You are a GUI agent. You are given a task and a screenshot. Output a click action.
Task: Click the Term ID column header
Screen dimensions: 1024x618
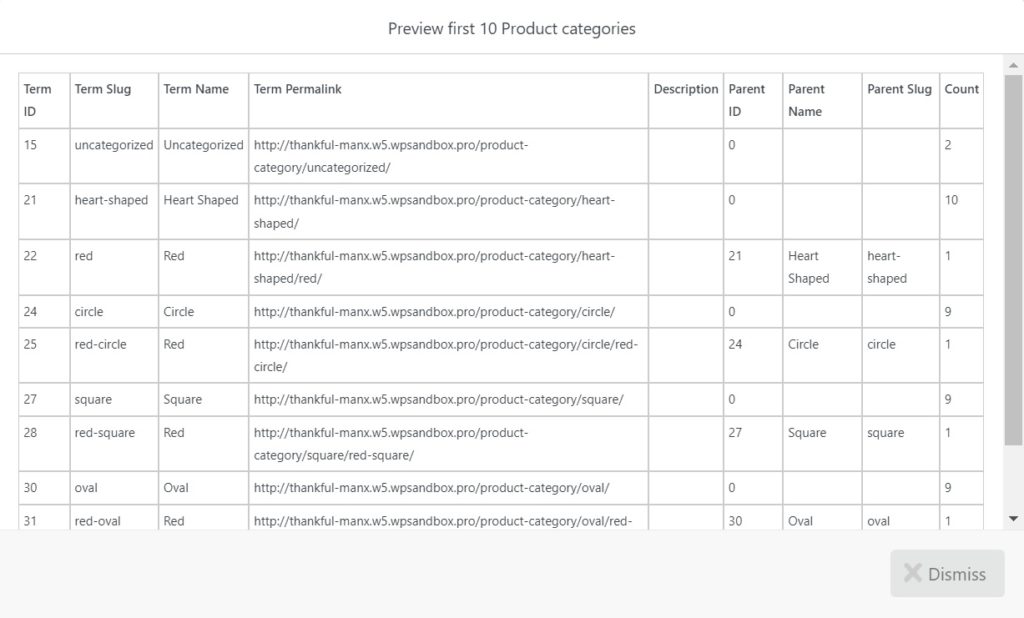click(x=37, y=99)
